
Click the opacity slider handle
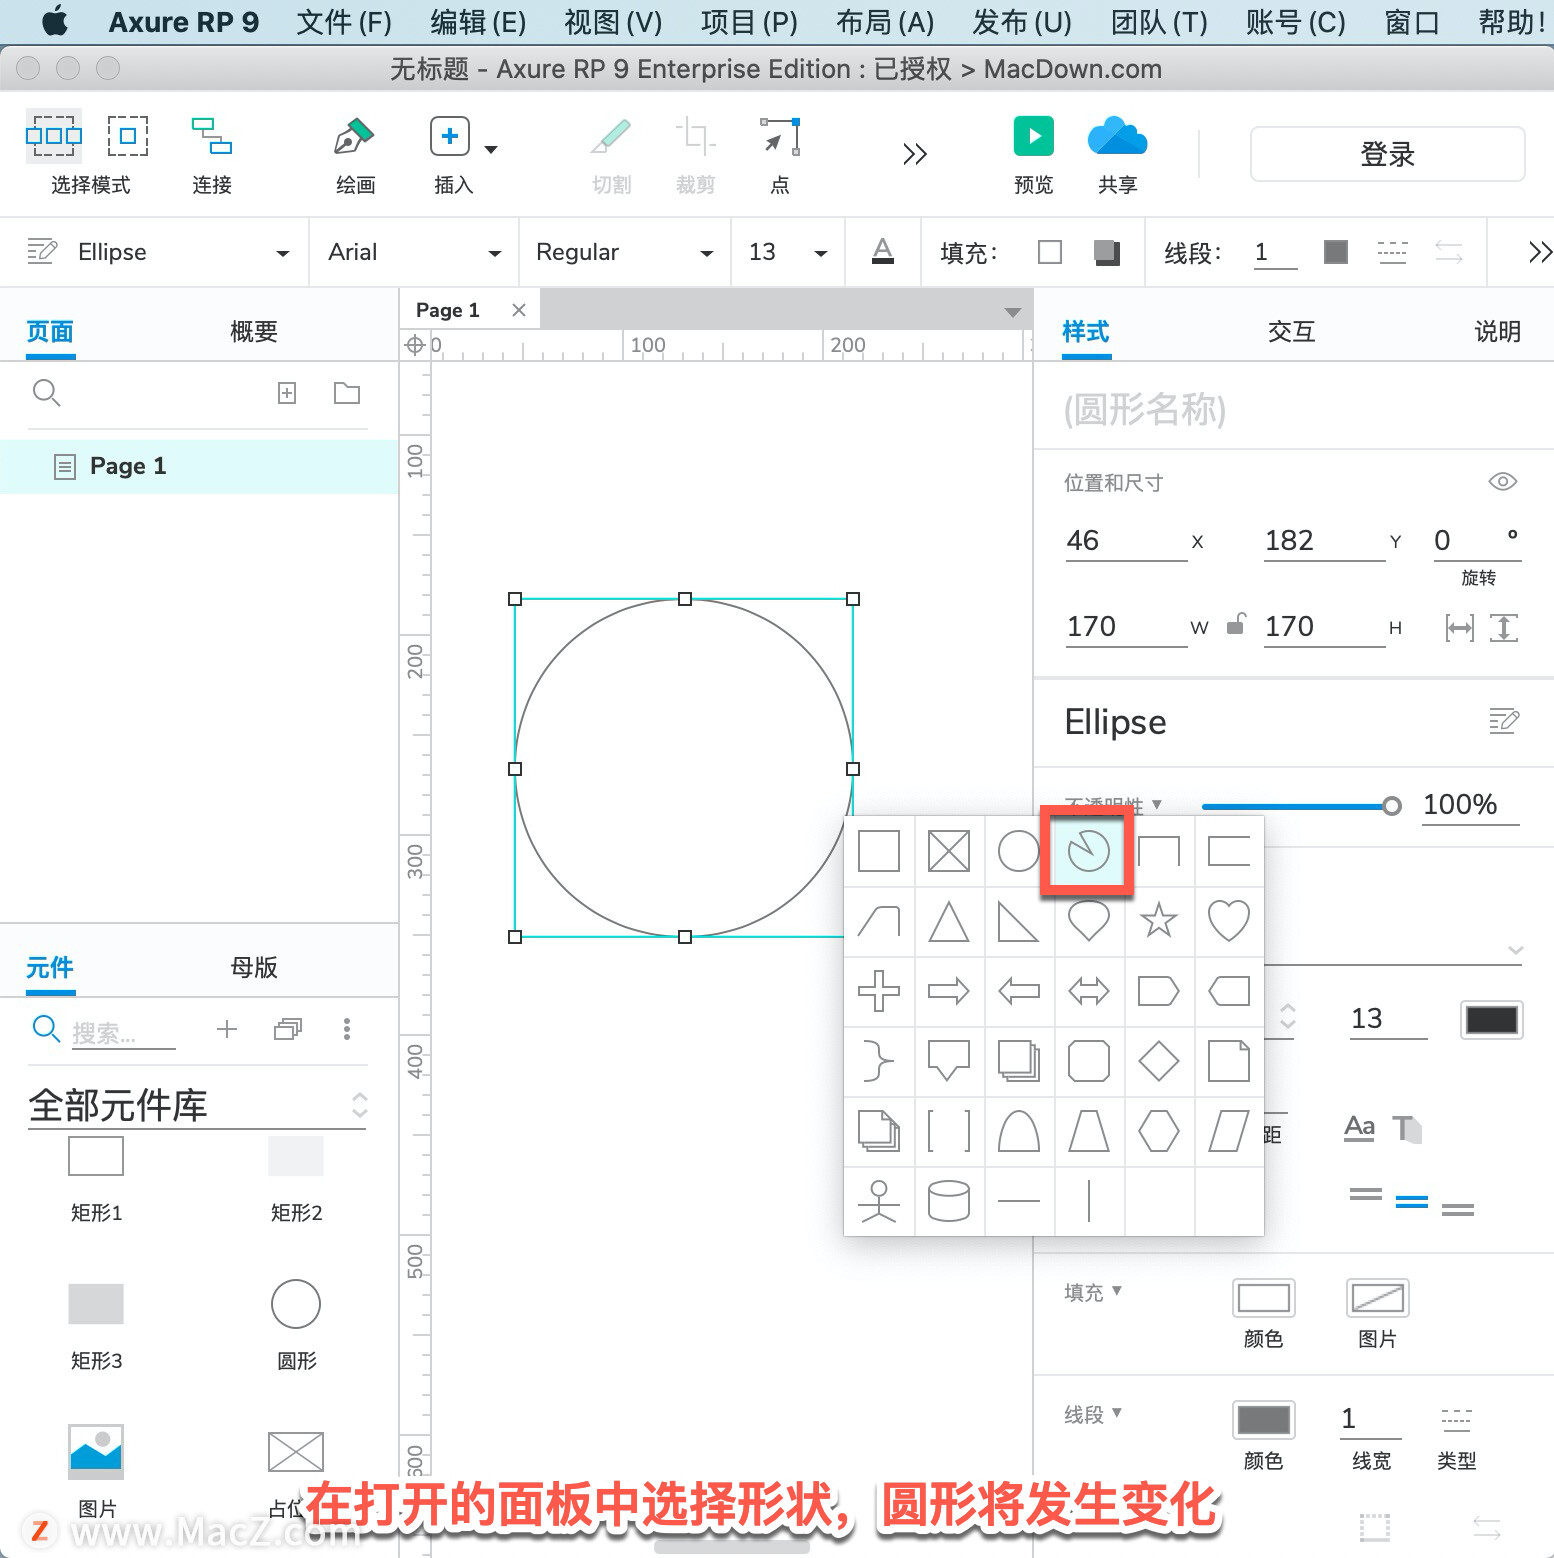point(1391,806)
